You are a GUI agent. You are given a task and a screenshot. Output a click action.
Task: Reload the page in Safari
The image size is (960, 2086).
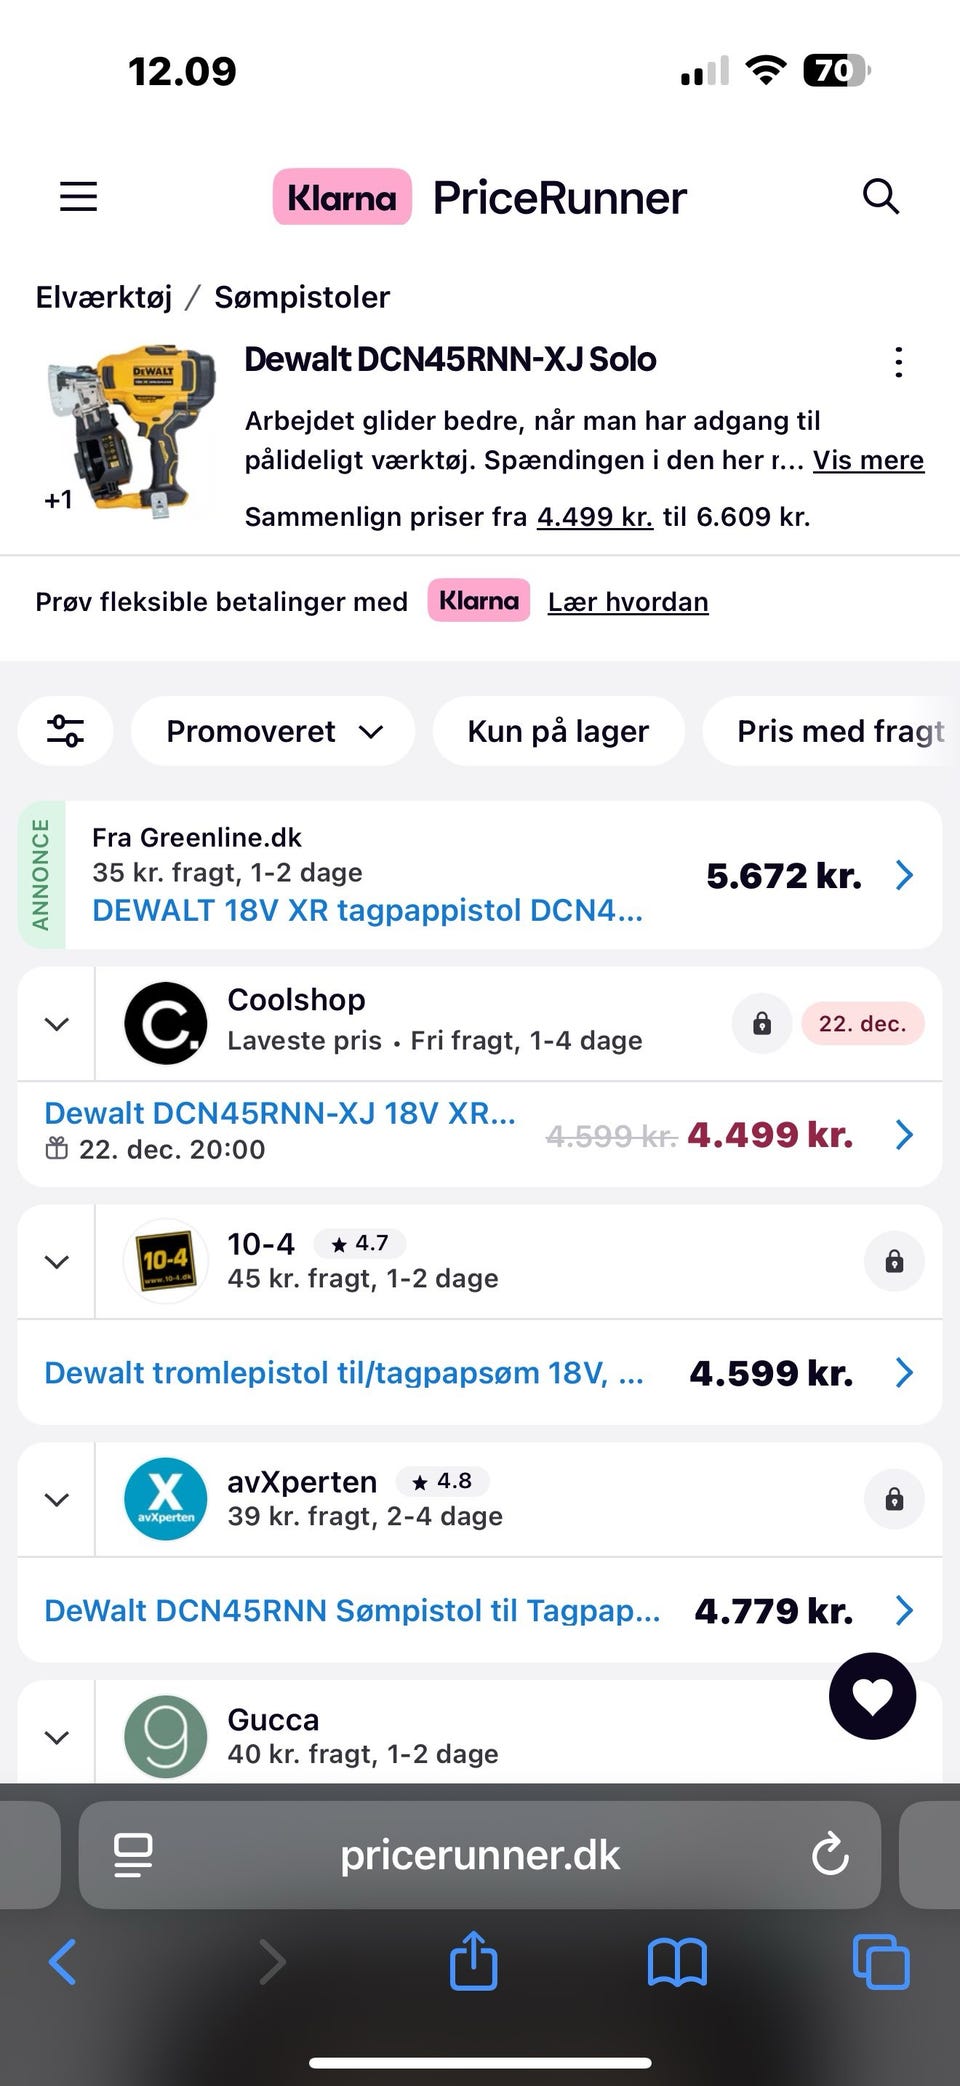[x=830, y=1855]
